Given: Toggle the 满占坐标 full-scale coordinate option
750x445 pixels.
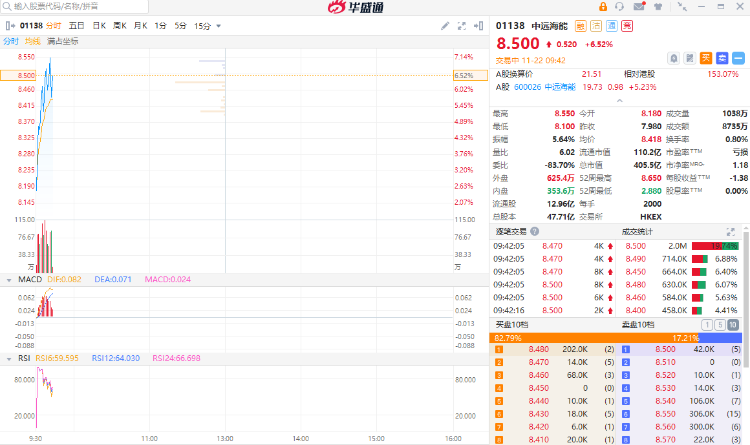Looking at the screenshot, I should coord(62,41).
